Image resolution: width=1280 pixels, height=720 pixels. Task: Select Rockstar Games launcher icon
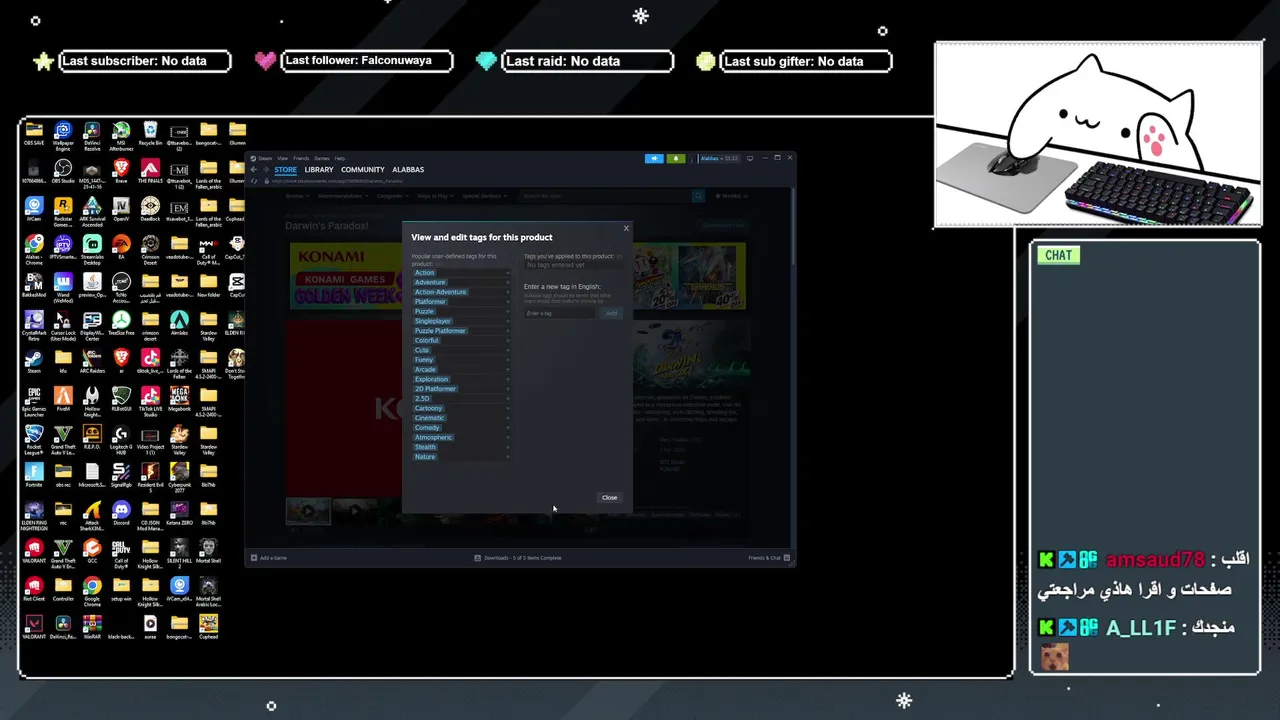point(63,212)
